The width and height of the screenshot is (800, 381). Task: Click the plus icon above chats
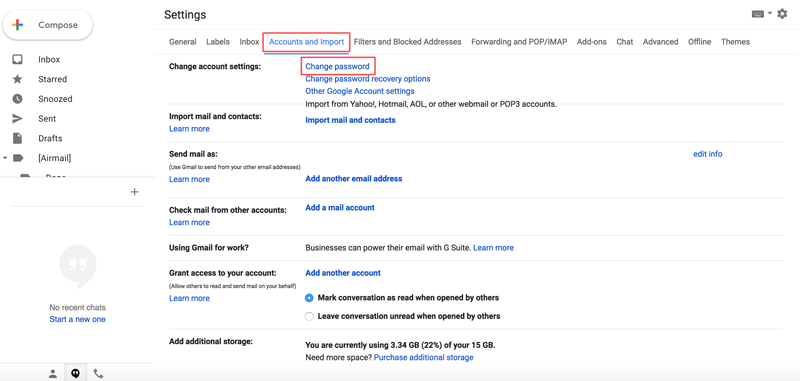tap(135, 192)
